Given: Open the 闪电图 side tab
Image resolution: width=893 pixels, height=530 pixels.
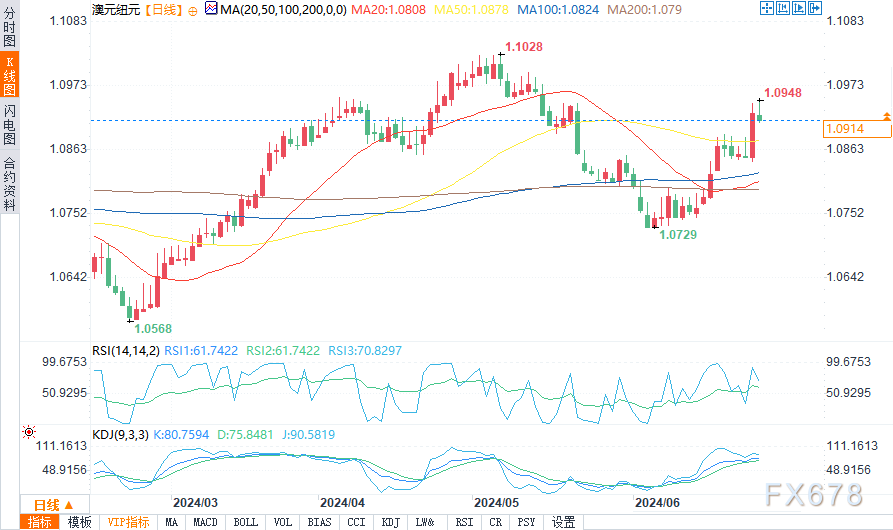Looking at the screenshot, I should tap(10, 124).
